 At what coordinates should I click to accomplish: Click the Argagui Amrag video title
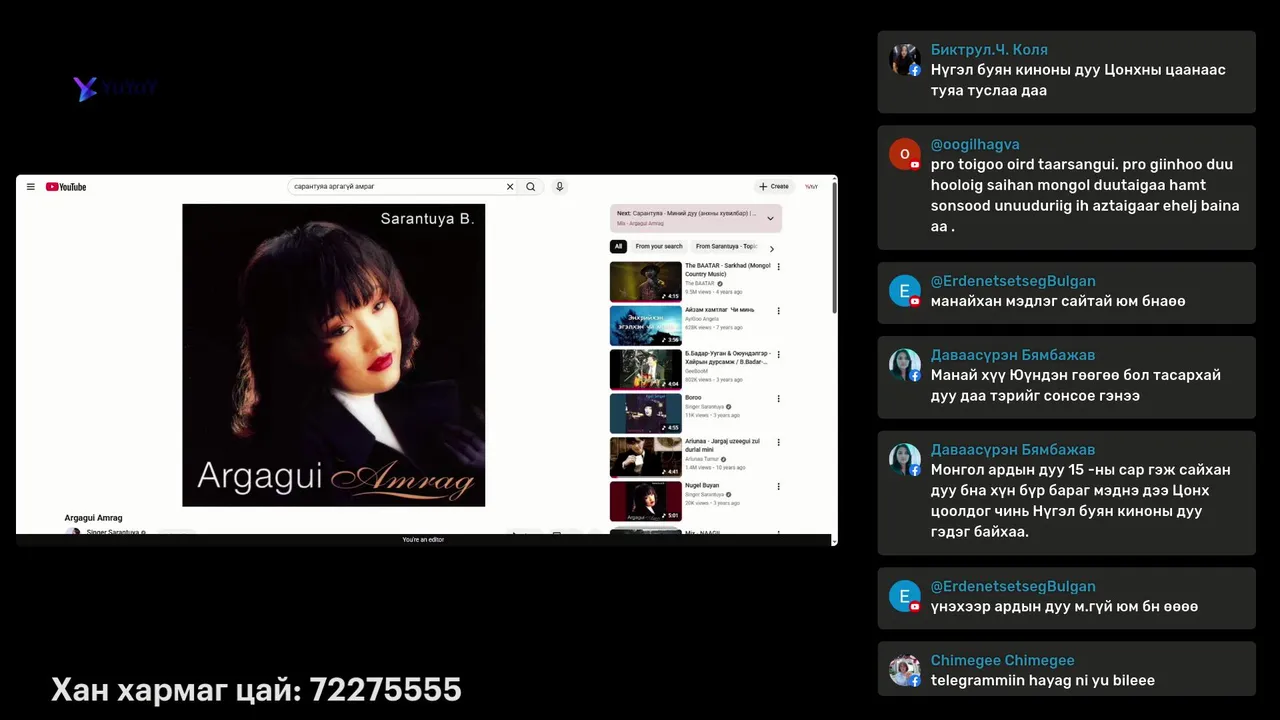[x=93, y=518]
